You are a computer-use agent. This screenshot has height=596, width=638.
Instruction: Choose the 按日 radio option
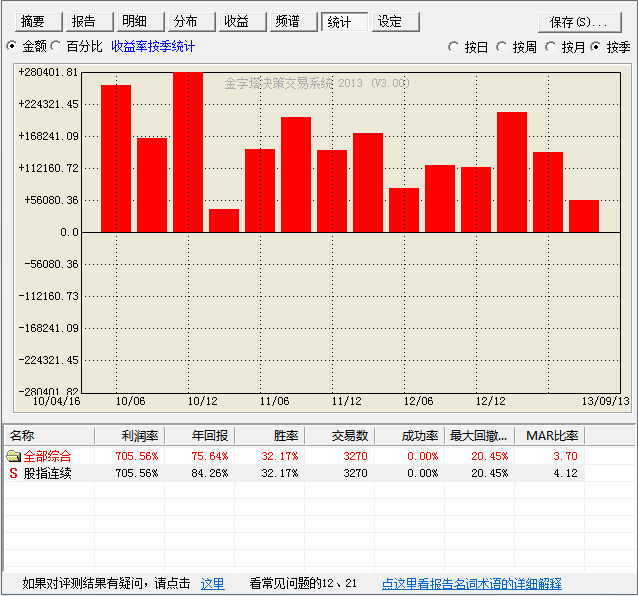[x=454, y=47]
